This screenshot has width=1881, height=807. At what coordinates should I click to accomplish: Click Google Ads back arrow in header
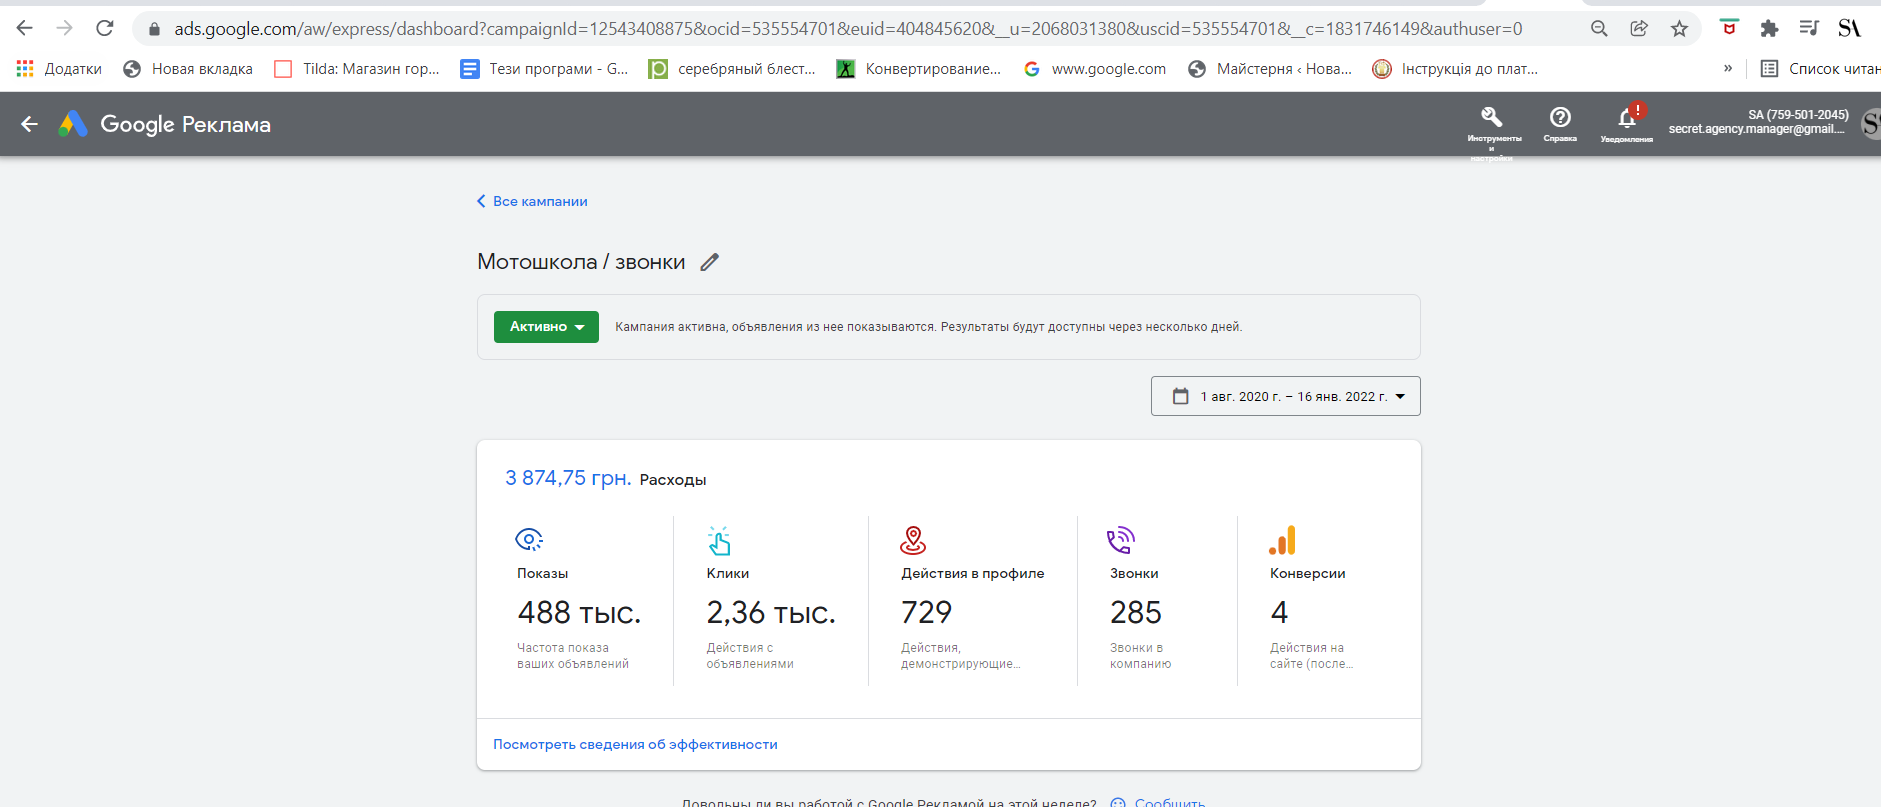pyautogui.click(x=29, y=124)
